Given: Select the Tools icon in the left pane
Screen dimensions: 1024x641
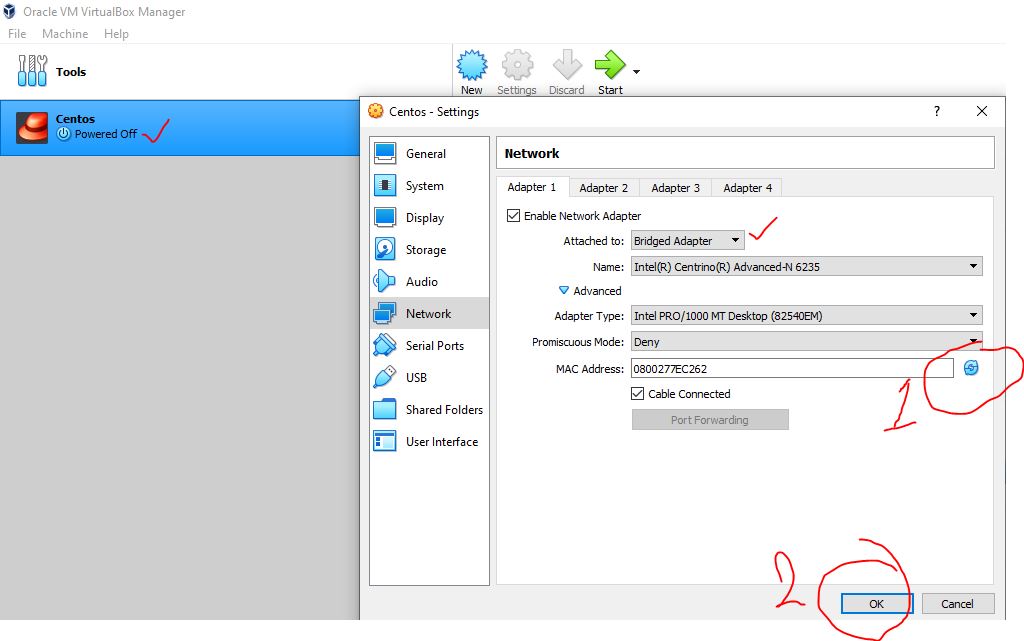Looking at the screenshot, I should click(x=32, y=70).
